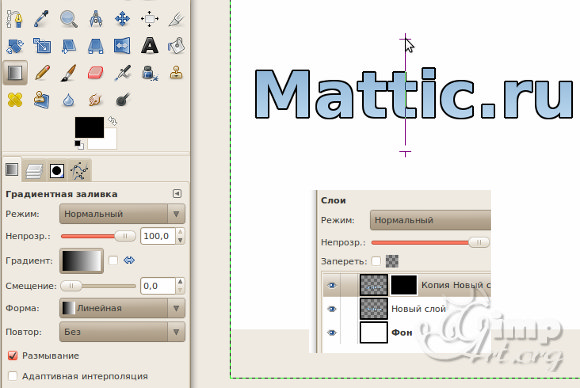580x388 pixels.
Task: Increase Смещение with the up stepper
Action: pyautogui.click(x=180, y=282)
